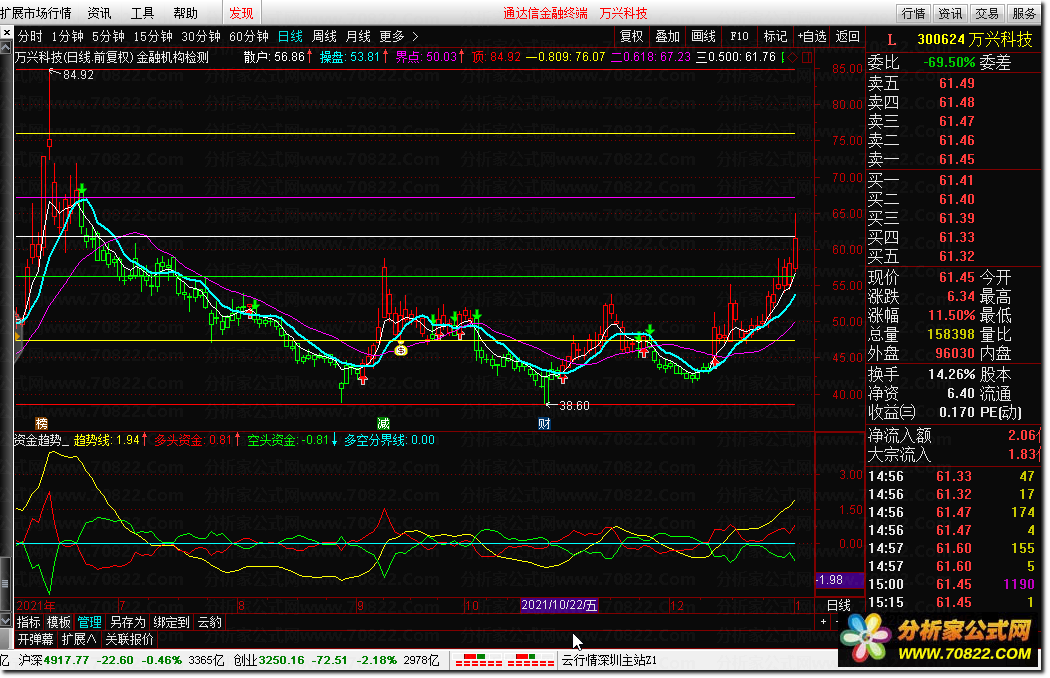Click the left red-green connection indicator in status bar
Screen dimensions: 1050x678
coord(478,660)
